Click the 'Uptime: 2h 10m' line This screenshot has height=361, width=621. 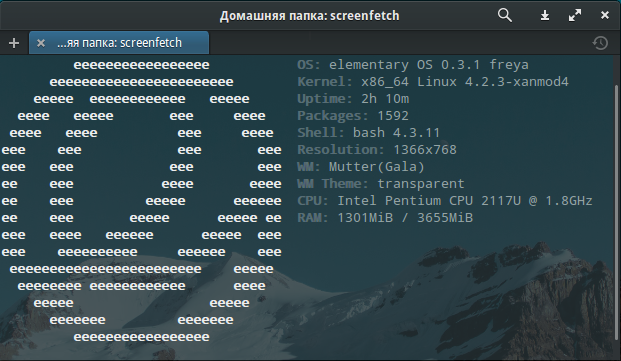(353, 99)
